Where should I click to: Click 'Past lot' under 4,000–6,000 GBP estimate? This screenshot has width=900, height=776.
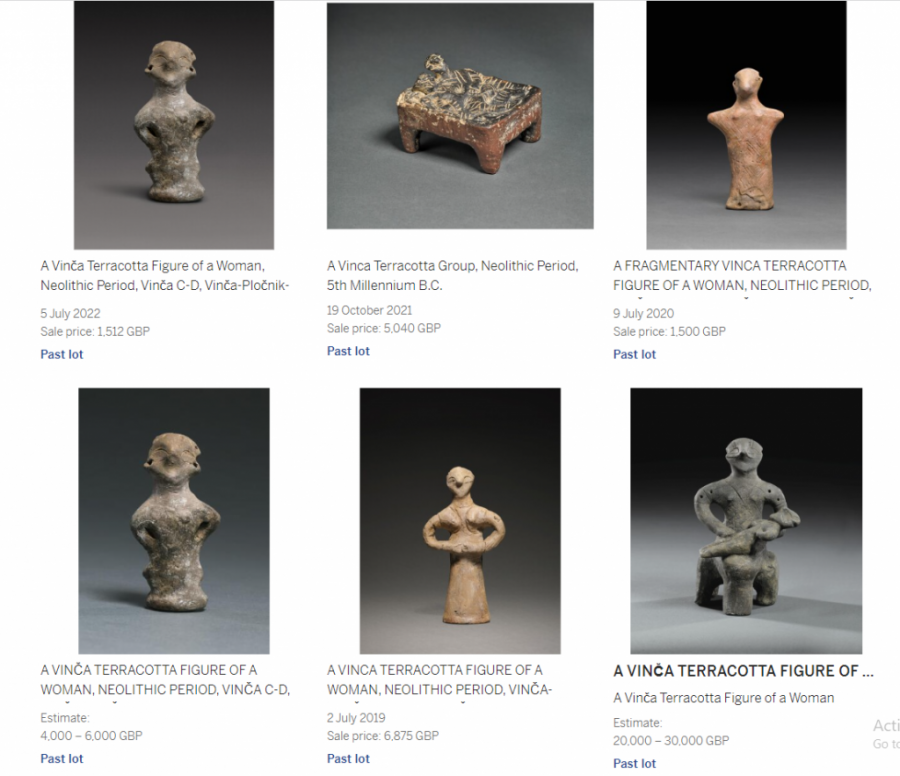point(61,758)
